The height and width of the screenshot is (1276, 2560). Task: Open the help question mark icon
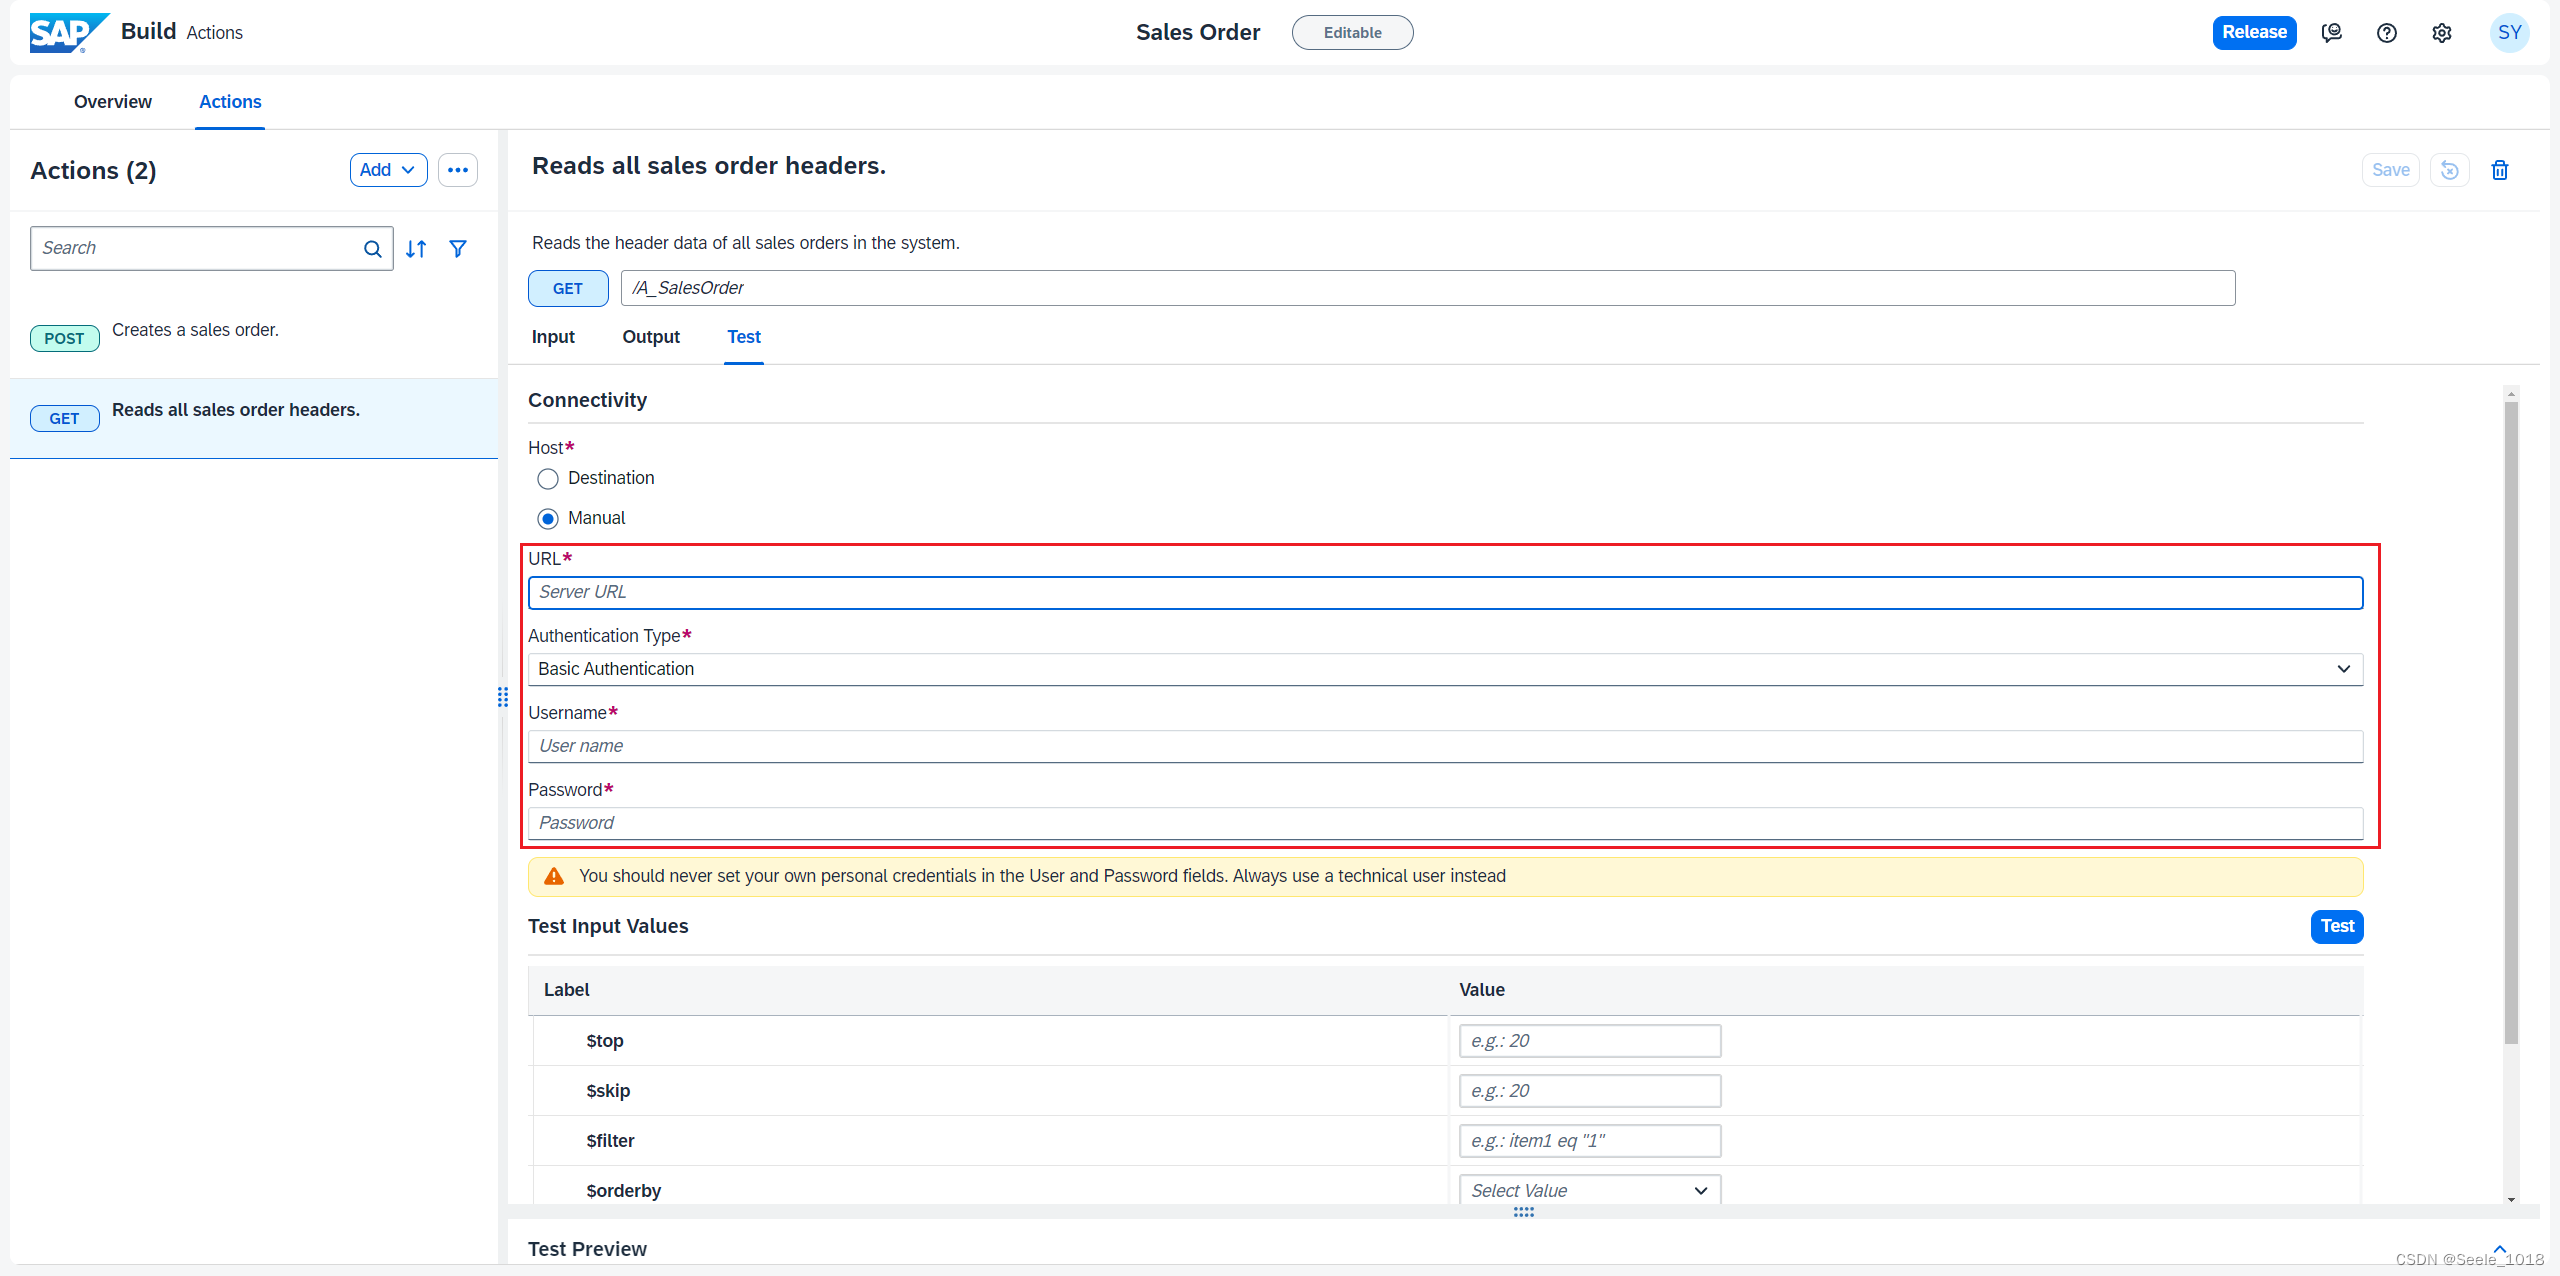click(x=2386, y=33)
